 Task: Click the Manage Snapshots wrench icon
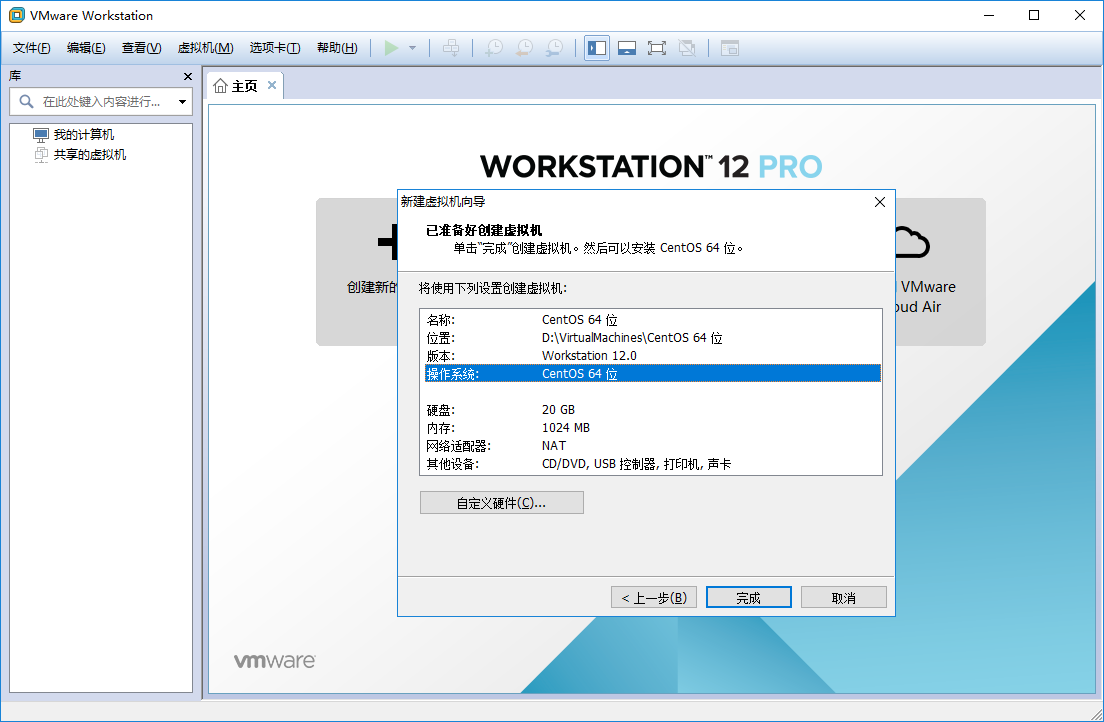pyautogui.click(x=555, y=48)
